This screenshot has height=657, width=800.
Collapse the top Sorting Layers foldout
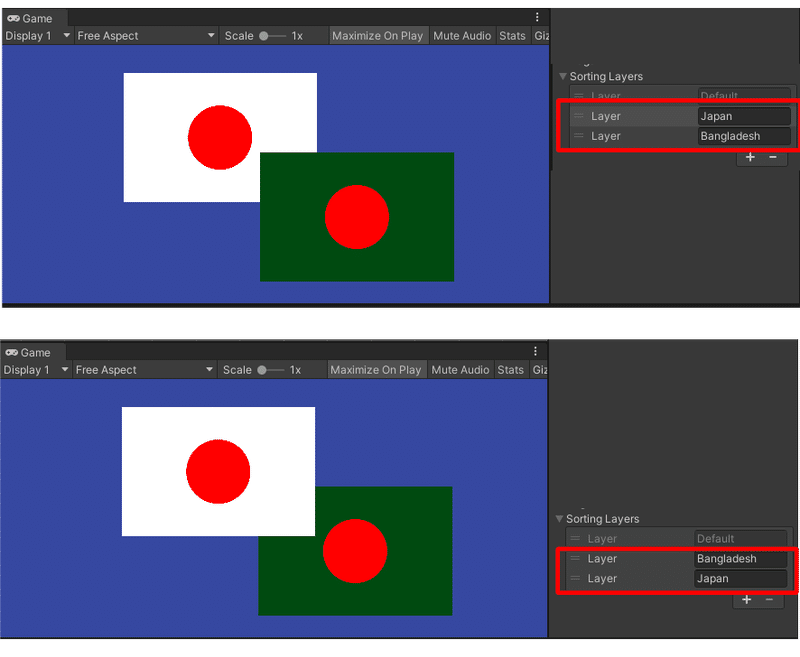563,77
